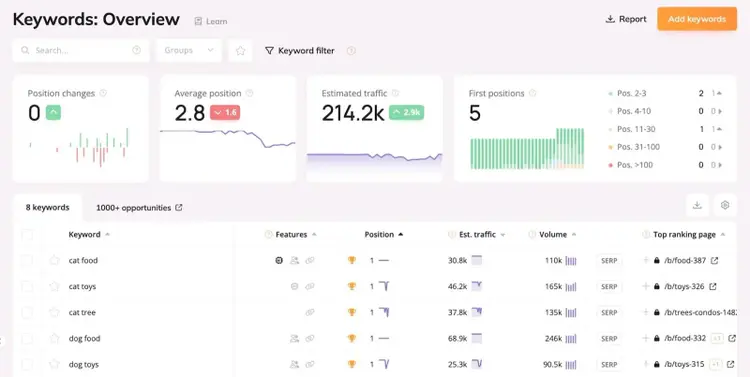Open external link for /b/food-332
The width and height of the screenshot is (750, 377).
click(732, 338)
